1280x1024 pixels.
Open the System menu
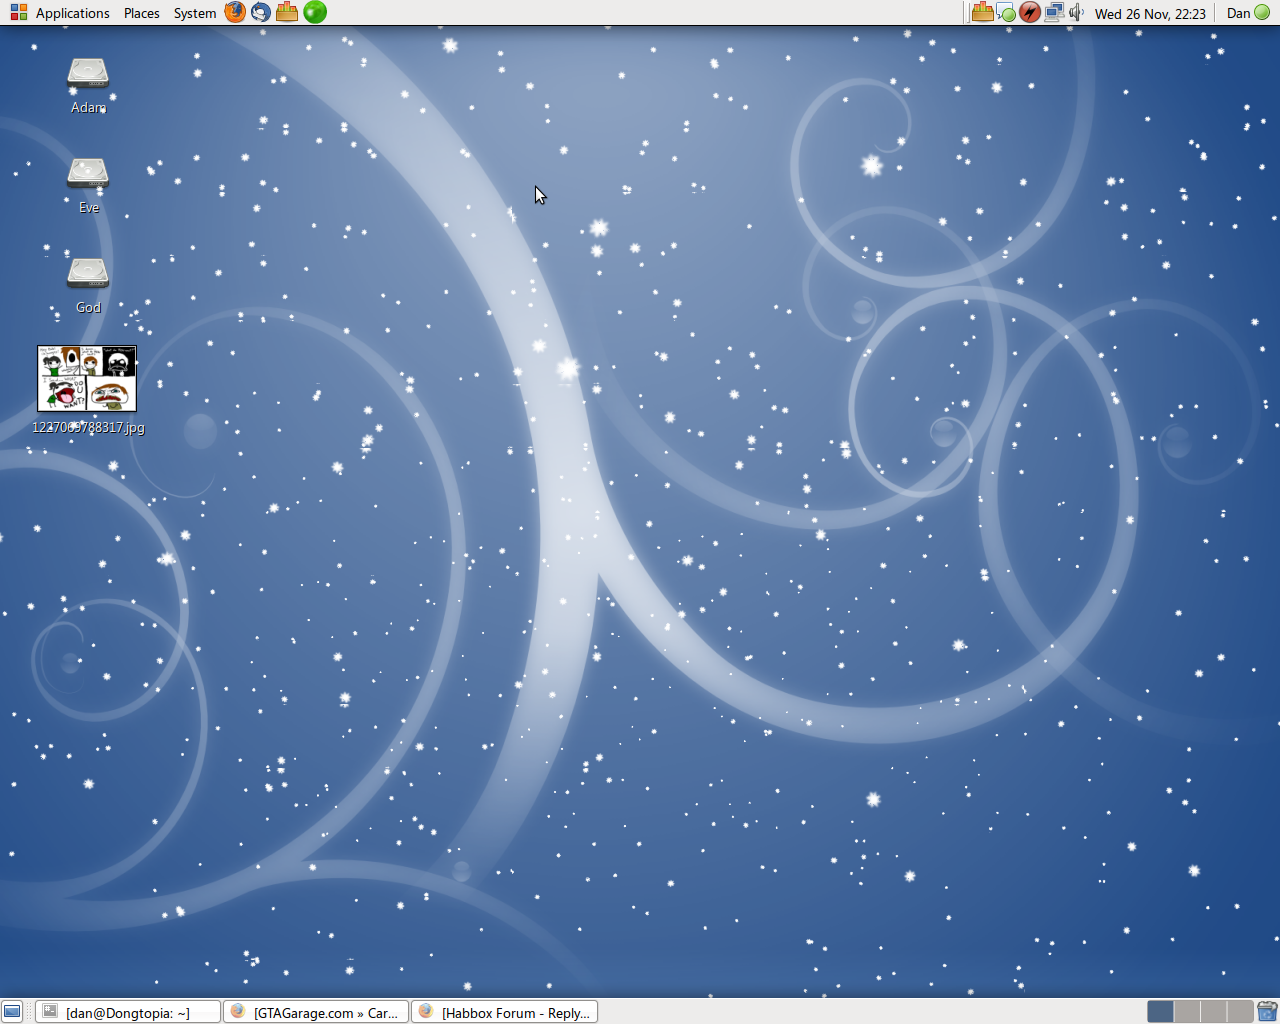pyautogui.click(x=194, y=13)
